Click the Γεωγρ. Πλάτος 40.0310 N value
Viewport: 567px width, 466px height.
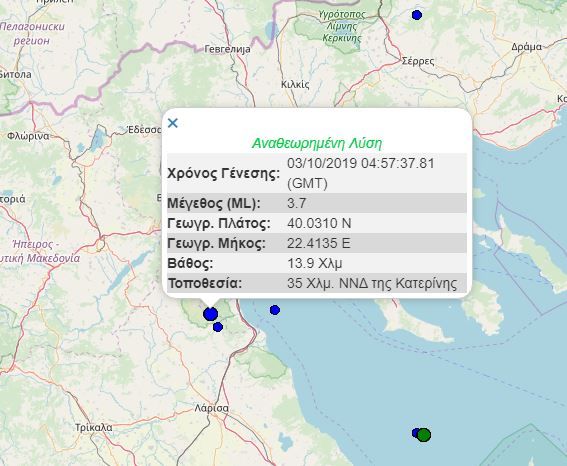(319, 223)
